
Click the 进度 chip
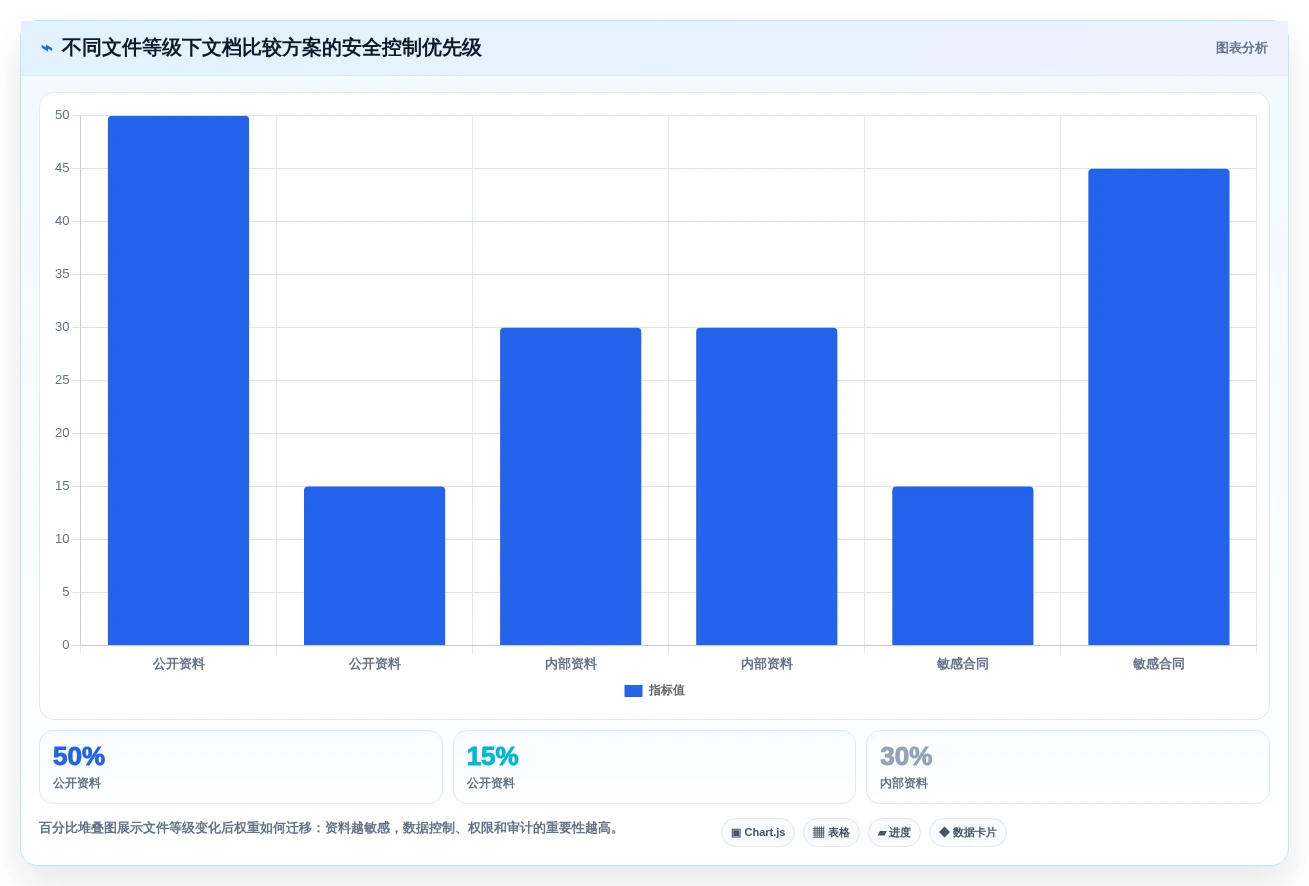pos(894,833)
